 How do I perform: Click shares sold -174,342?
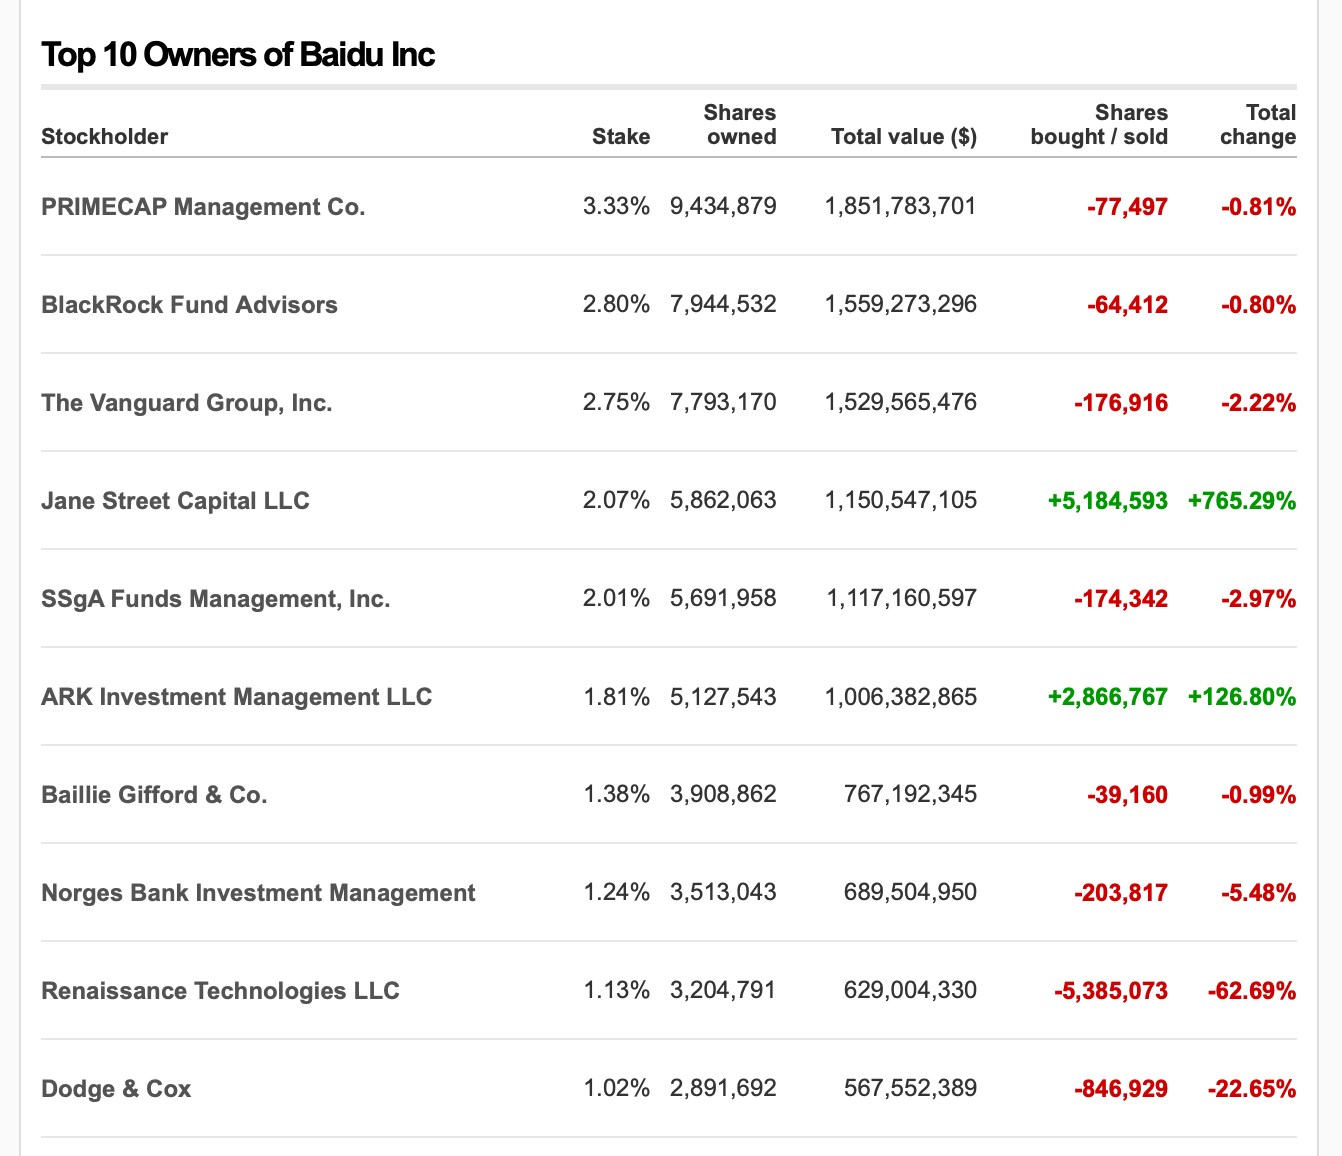(x=1121, y=599)
